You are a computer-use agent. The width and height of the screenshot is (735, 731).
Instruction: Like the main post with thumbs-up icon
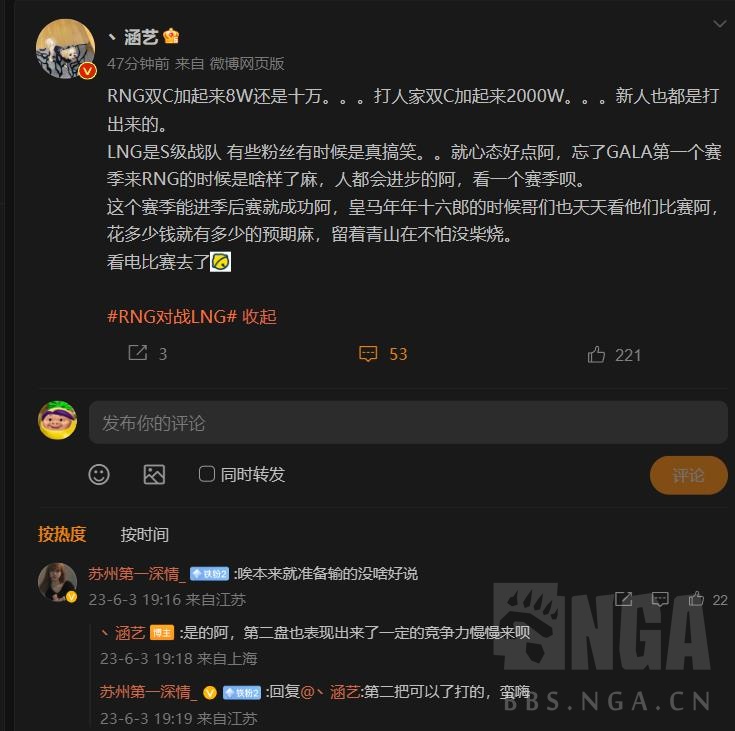click(x=596, y=354)
